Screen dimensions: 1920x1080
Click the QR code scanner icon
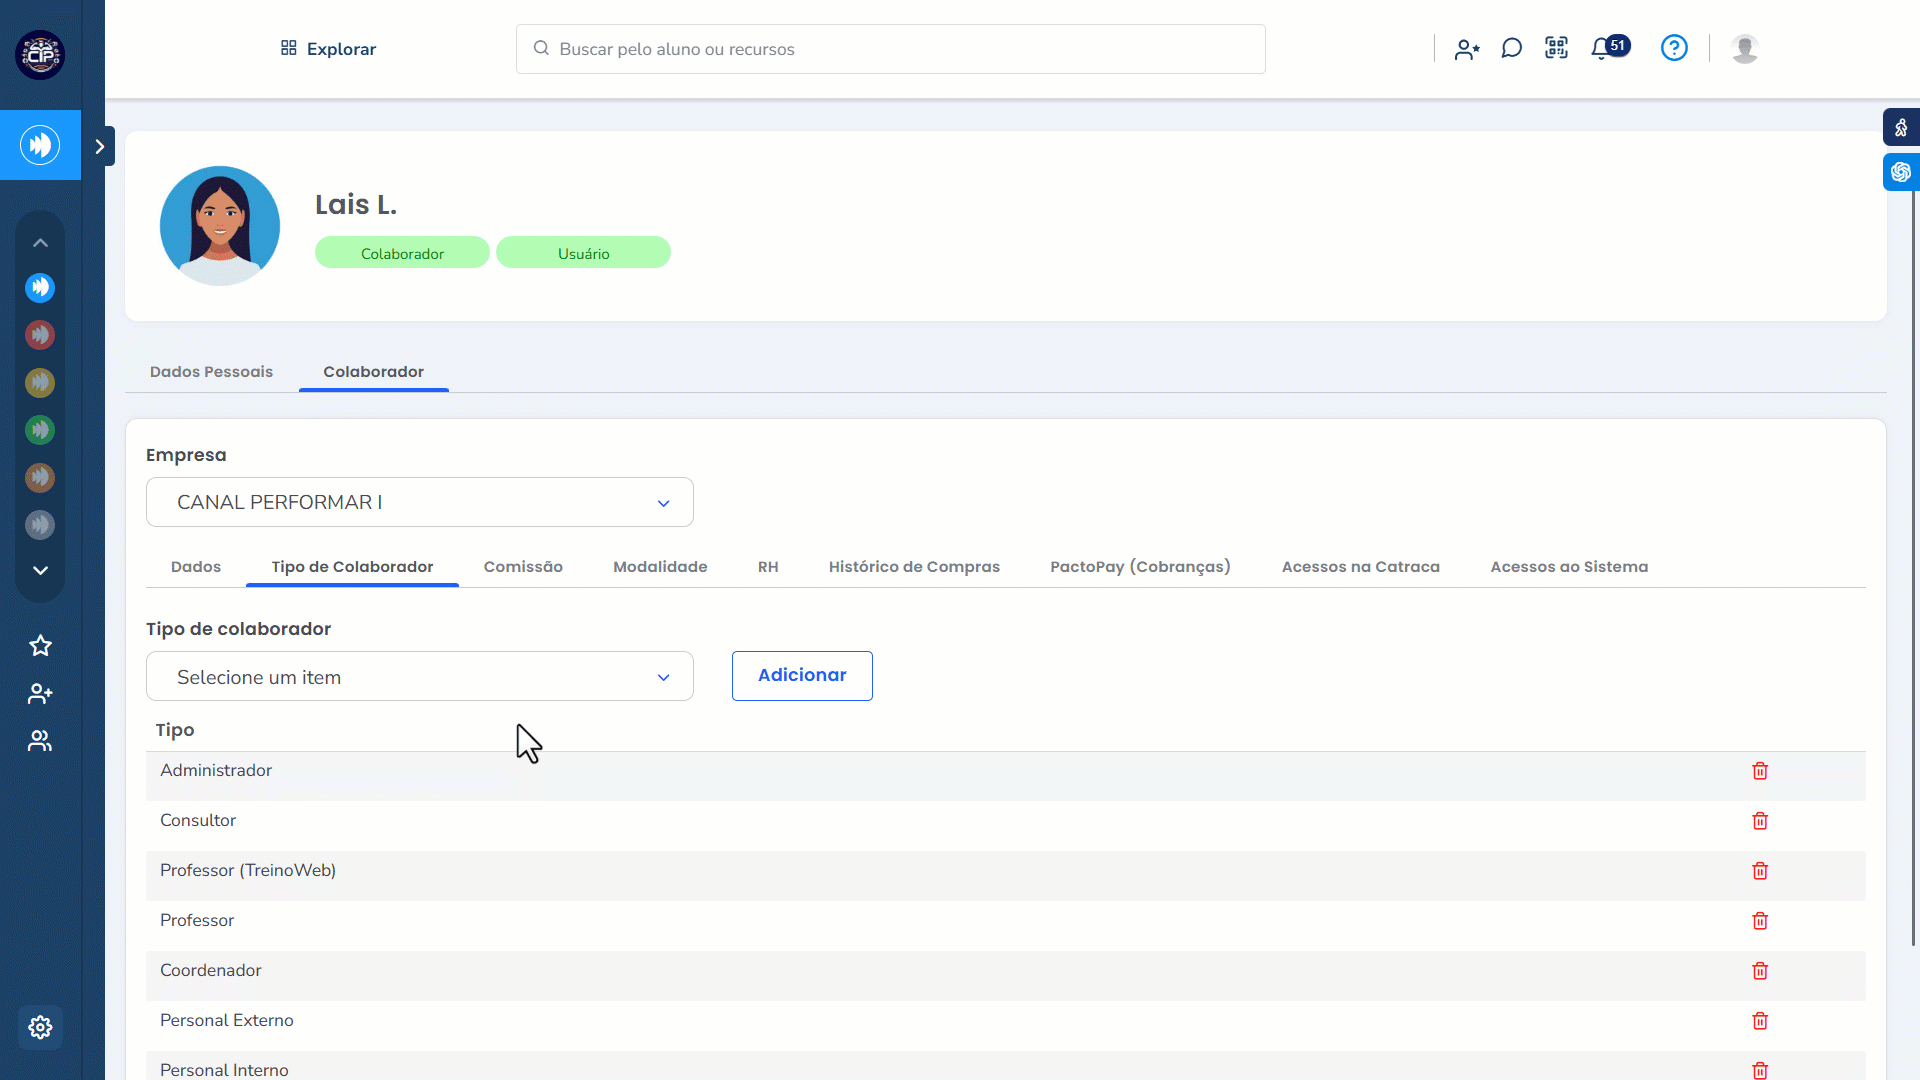point(1556,48)
